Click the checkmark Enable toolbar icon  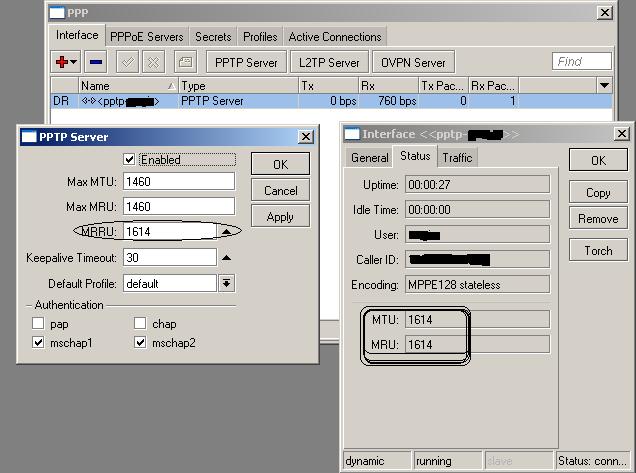(x=127, y=62)
